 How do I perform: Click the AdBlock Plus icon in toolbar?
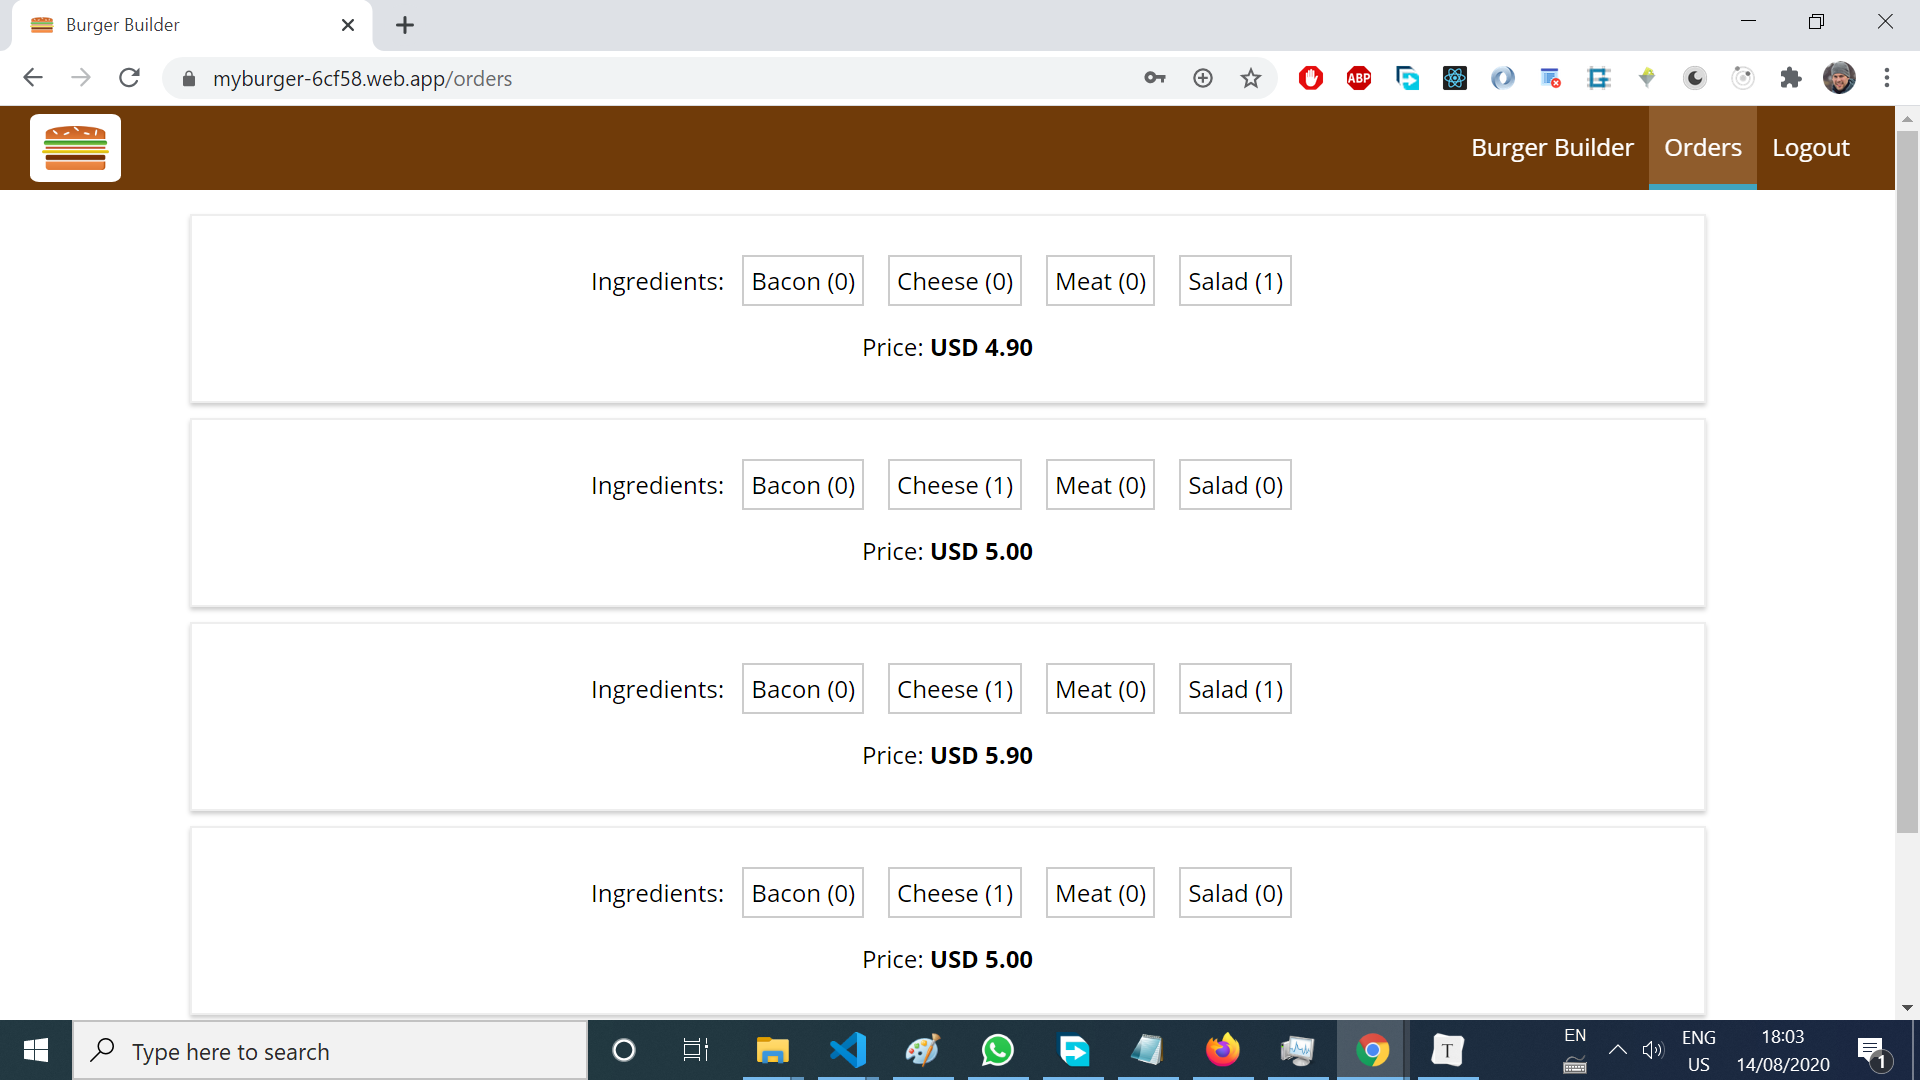pos(1360,78)
